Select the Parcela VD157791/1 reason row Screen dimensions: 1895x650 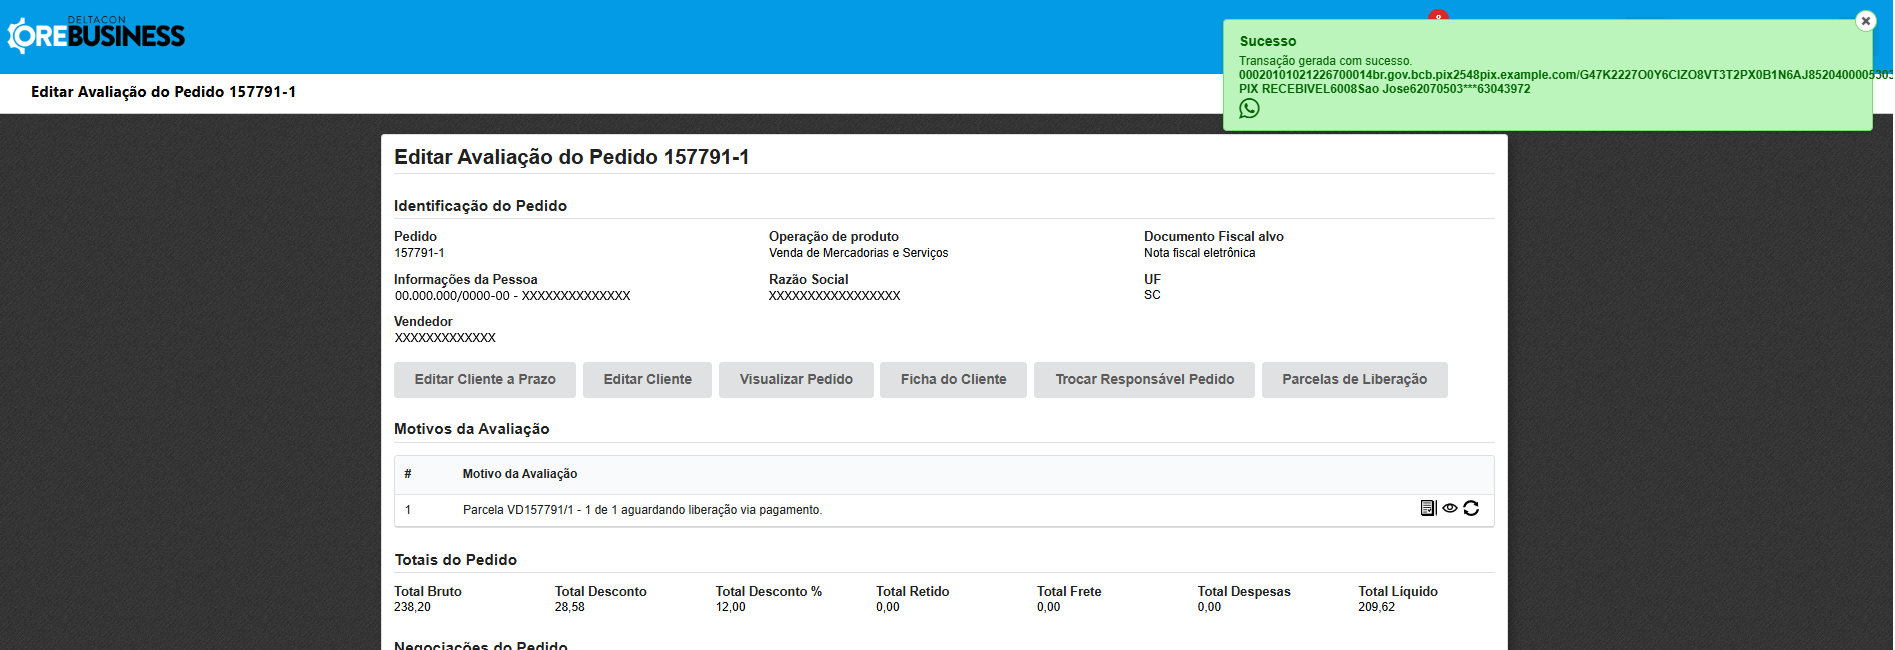[x=642, y=510]
